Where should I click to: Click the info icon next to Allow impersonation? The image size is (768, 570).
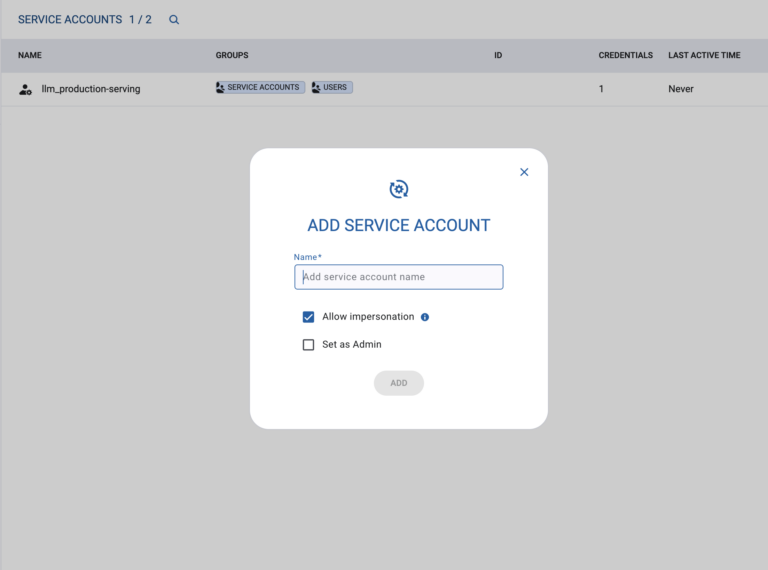(425, 317)
